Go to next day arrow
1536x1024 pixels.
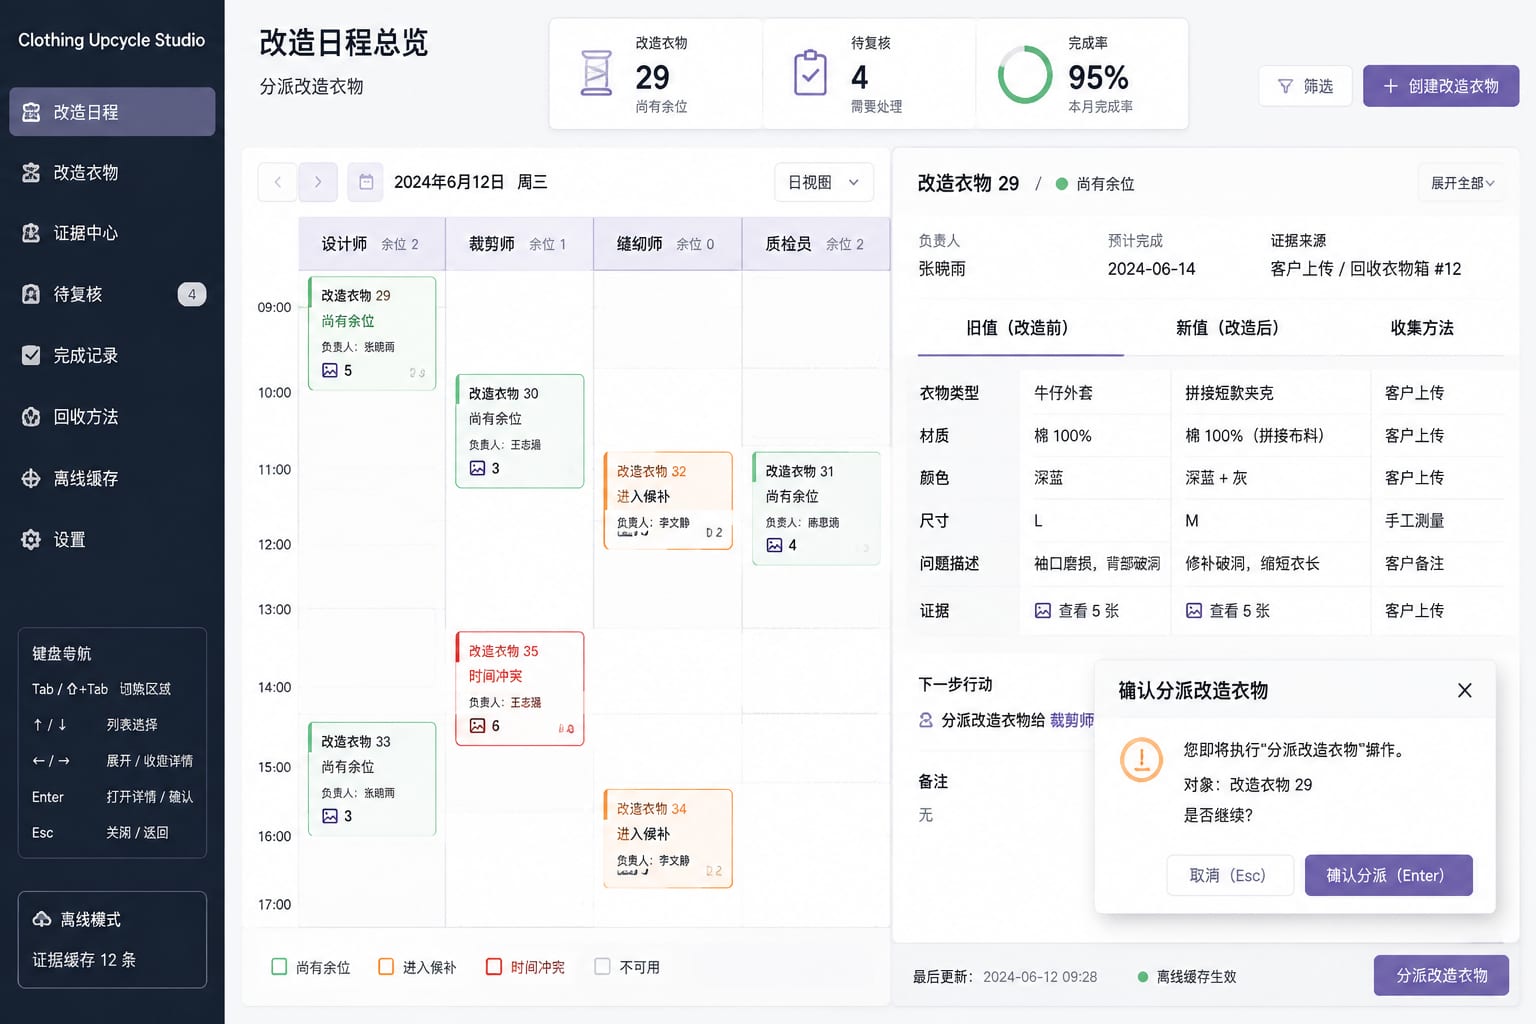click(318, 182)
